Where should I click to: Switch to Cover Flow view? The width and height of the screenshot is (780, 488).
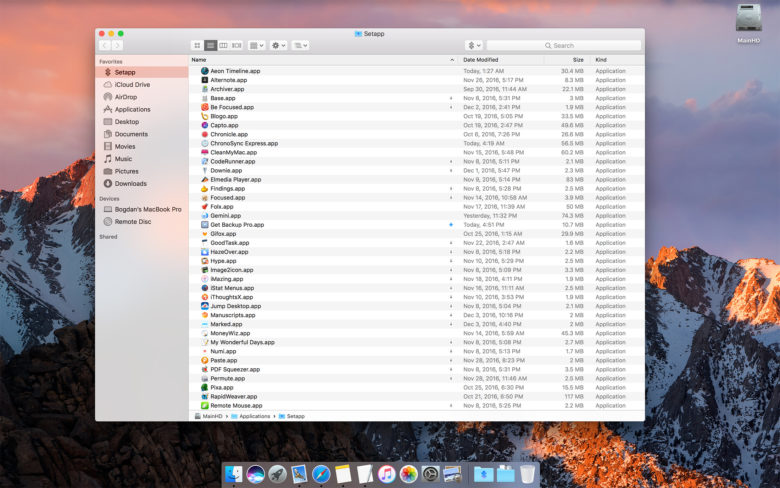pos(237,45)
